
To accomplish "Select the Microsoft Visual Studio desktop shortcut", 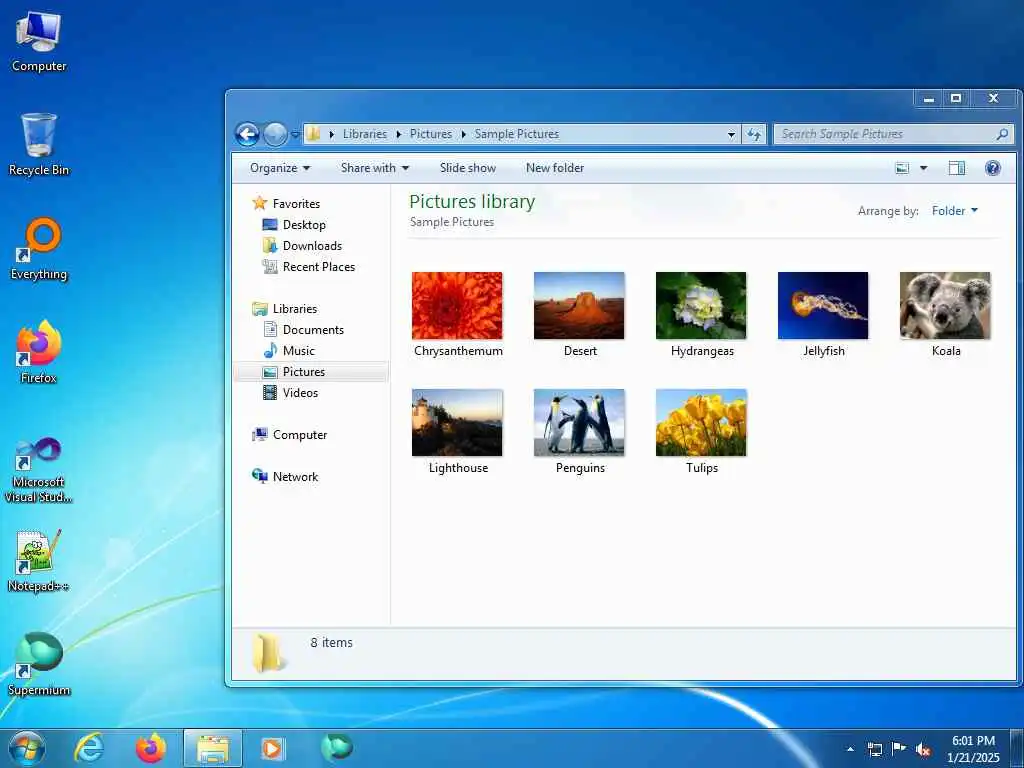I will click(39, 470).
